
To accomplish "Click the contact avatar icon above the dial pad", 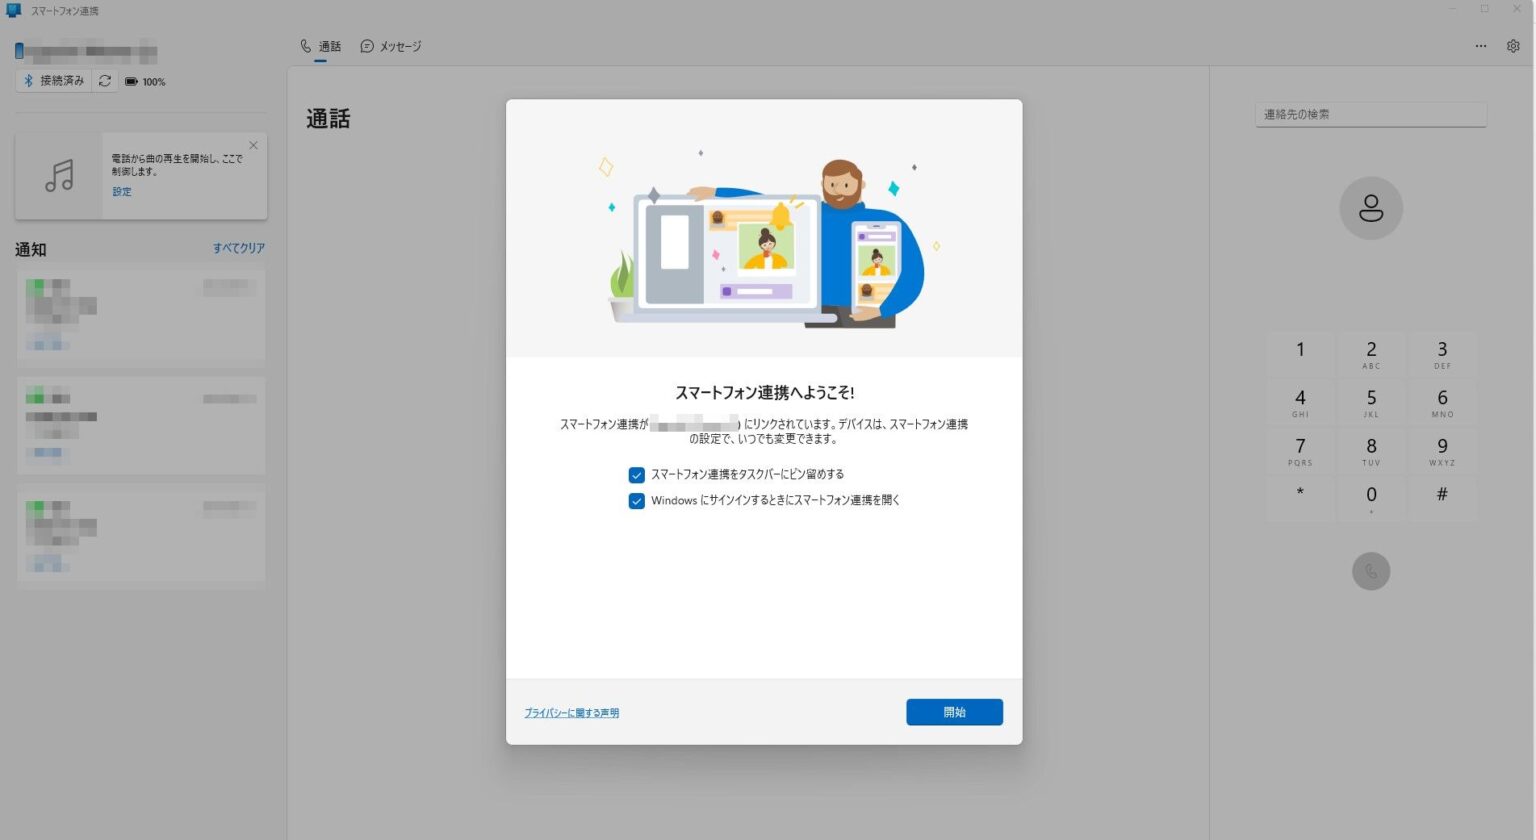I will [1370, 207].
